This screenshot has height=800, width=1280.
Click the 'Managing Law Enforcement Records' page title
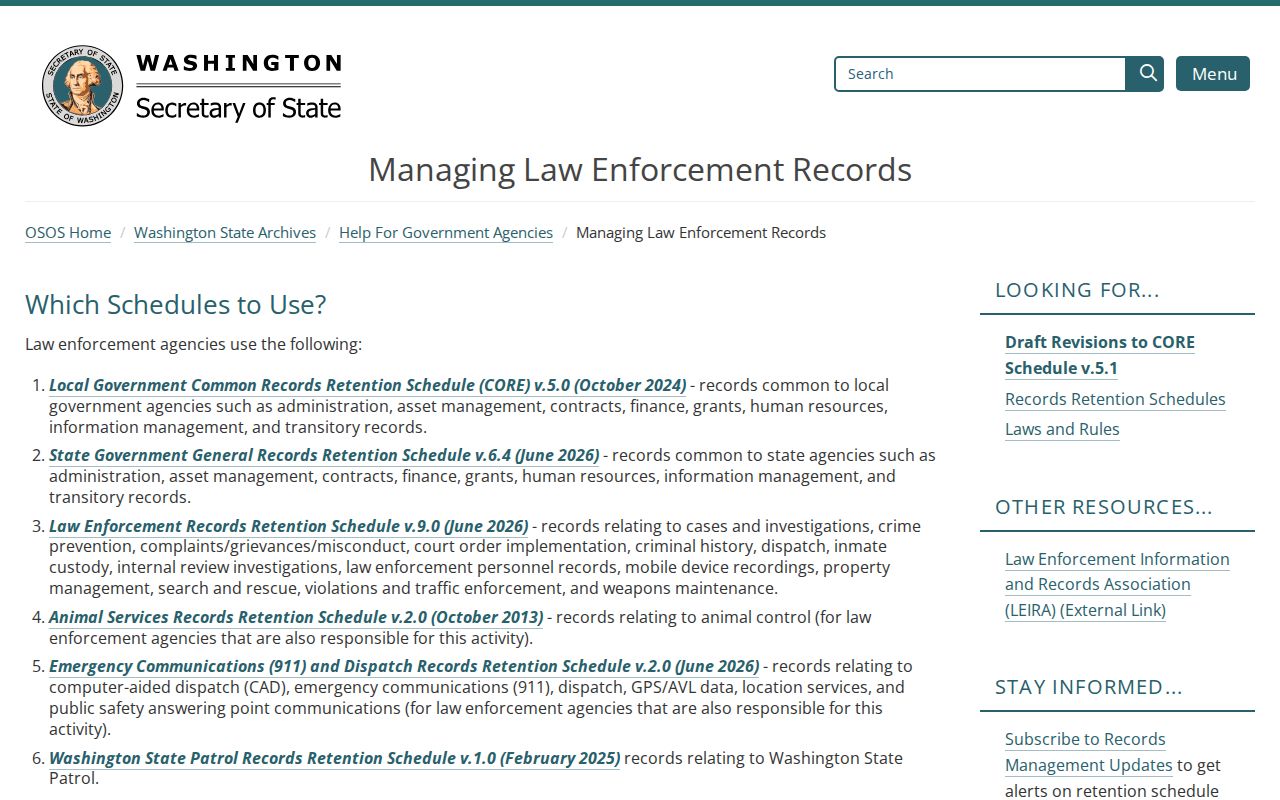pos(640,170)
